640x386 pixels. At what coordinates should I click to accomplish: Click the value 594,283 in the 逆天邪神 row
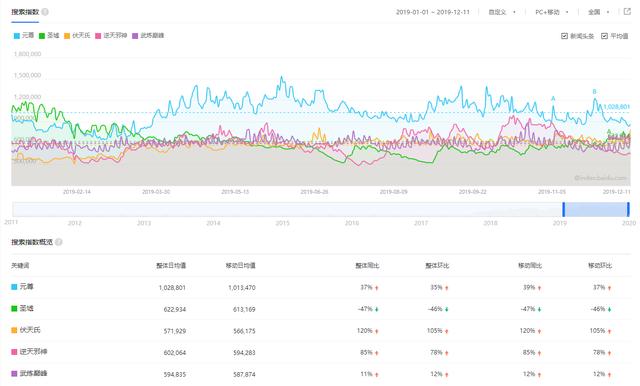[x=244, y=353]
